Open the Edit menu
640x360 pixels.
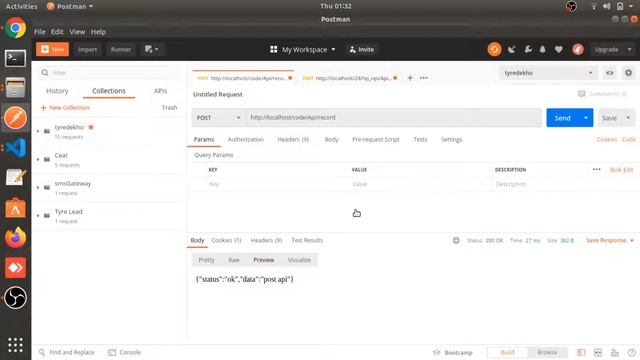point(57,31)
